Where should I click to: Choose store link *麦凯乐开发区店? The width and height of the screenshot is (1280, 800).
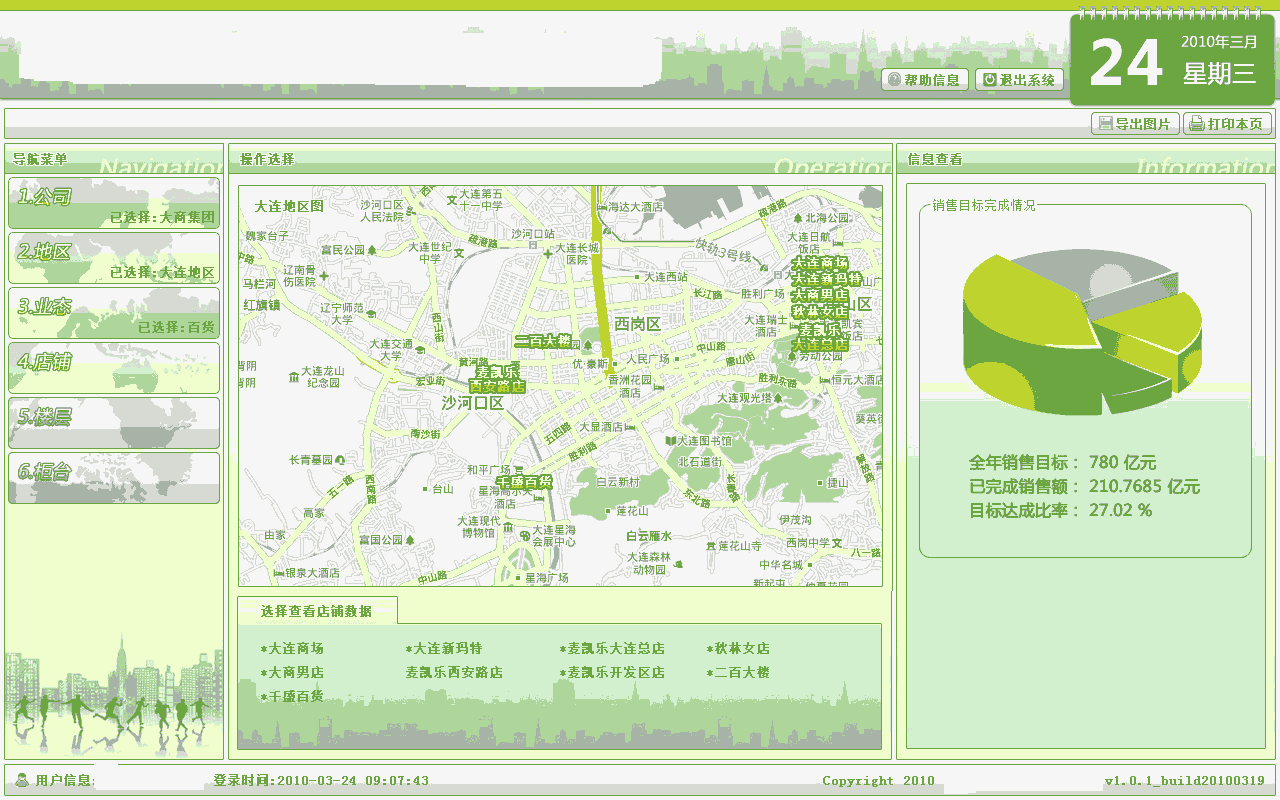(612, 673)
